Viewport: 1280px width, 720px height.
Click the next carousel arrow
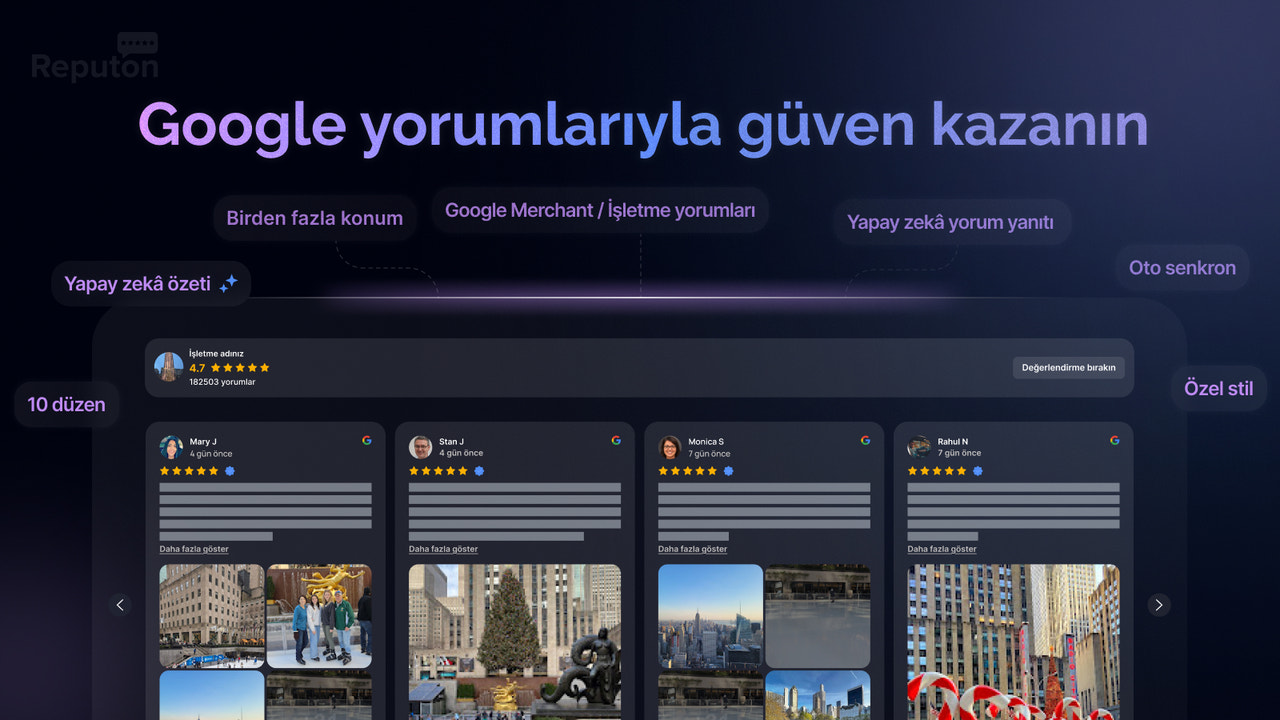click(1159, 604)
